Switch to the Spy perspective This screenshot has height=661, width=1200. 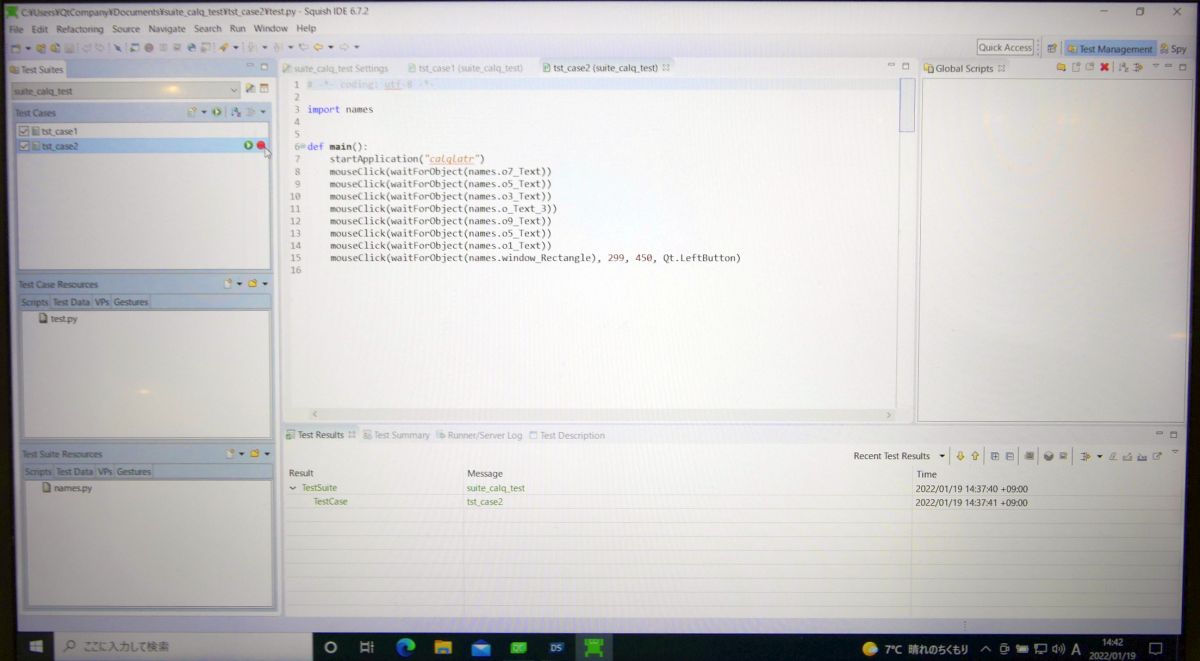click(1173, 48)
